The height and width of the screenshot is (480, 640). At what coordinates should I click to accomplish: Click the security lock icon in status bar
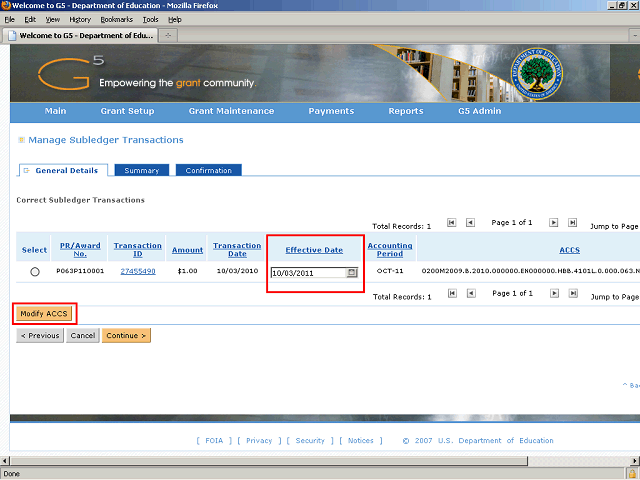tap(632, 473)
